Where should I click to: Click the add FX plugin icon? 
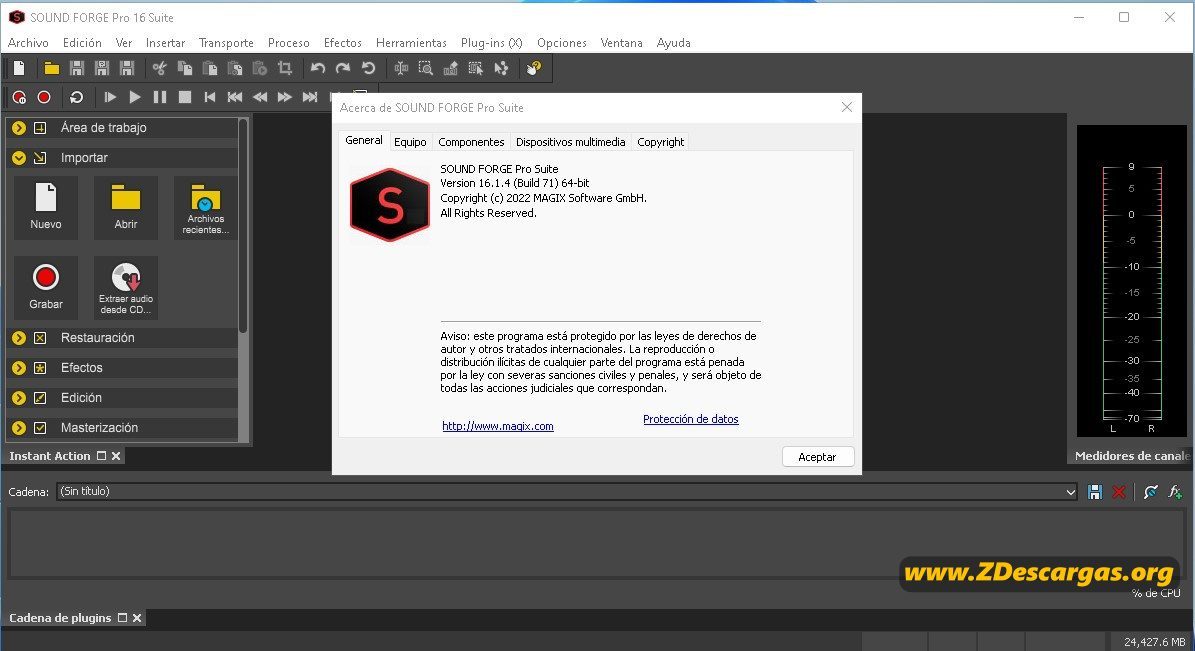[1175, 492]
